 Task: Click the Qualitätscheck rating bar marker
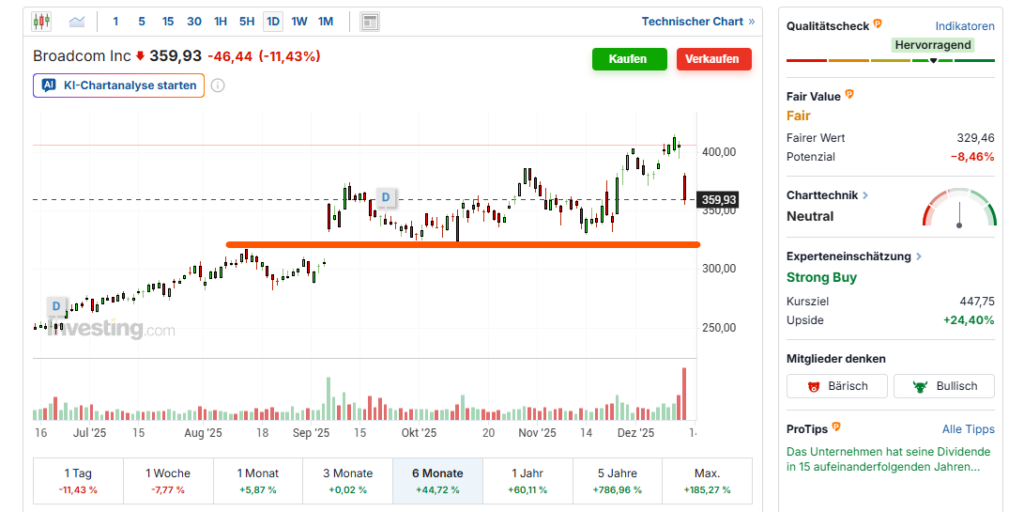tap(933, 60)
